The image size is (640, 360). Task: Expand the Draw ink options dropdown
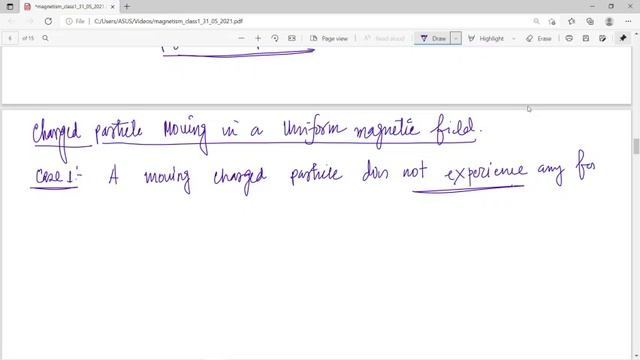(x=456, y=38)
